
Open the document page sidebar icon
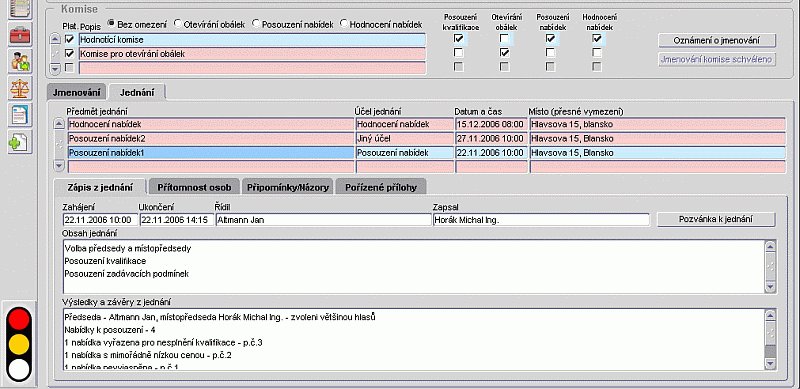20,115
